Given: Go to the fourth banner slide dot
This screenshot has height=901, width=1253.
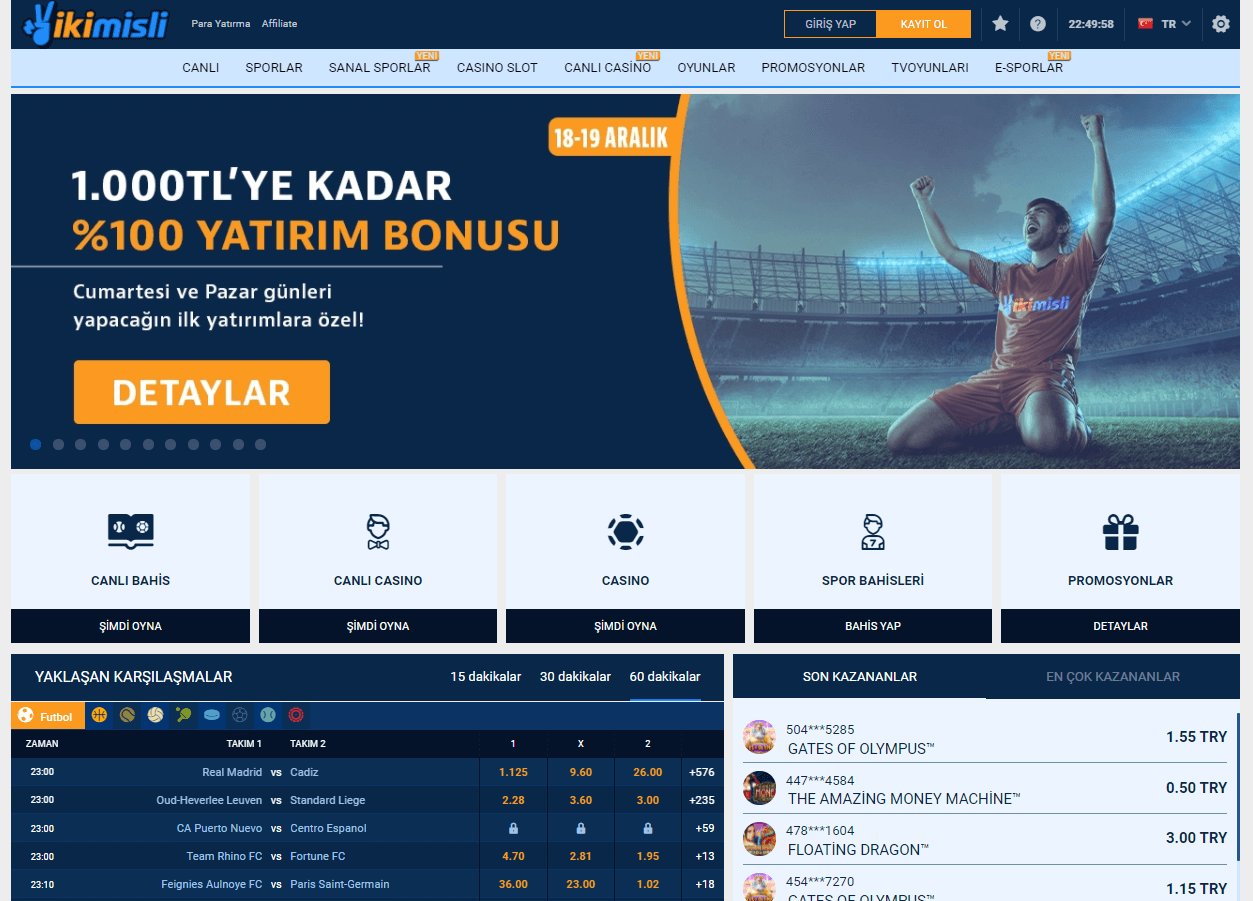Looking at the screenshot, I should coord(103,444).
